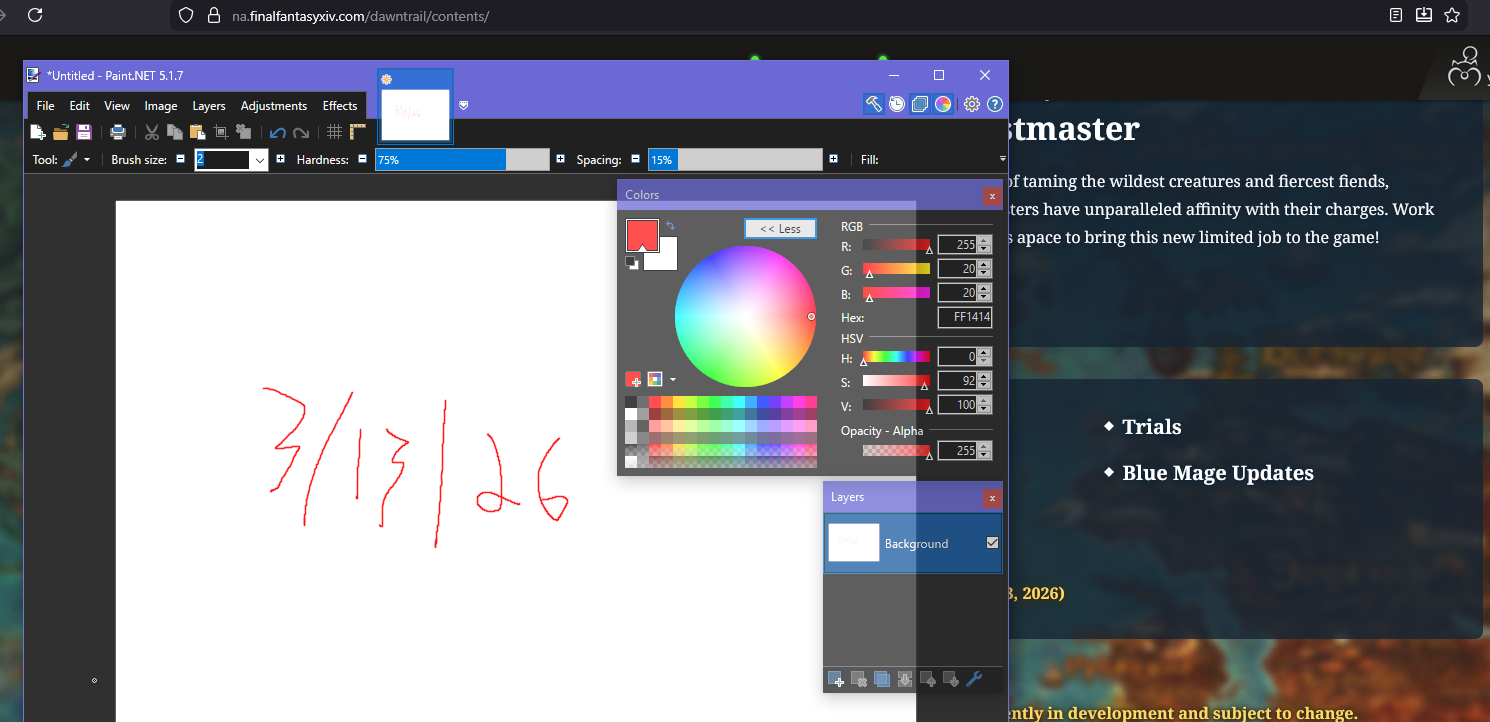
Task: Open the View menu
Action: (117, 106)
